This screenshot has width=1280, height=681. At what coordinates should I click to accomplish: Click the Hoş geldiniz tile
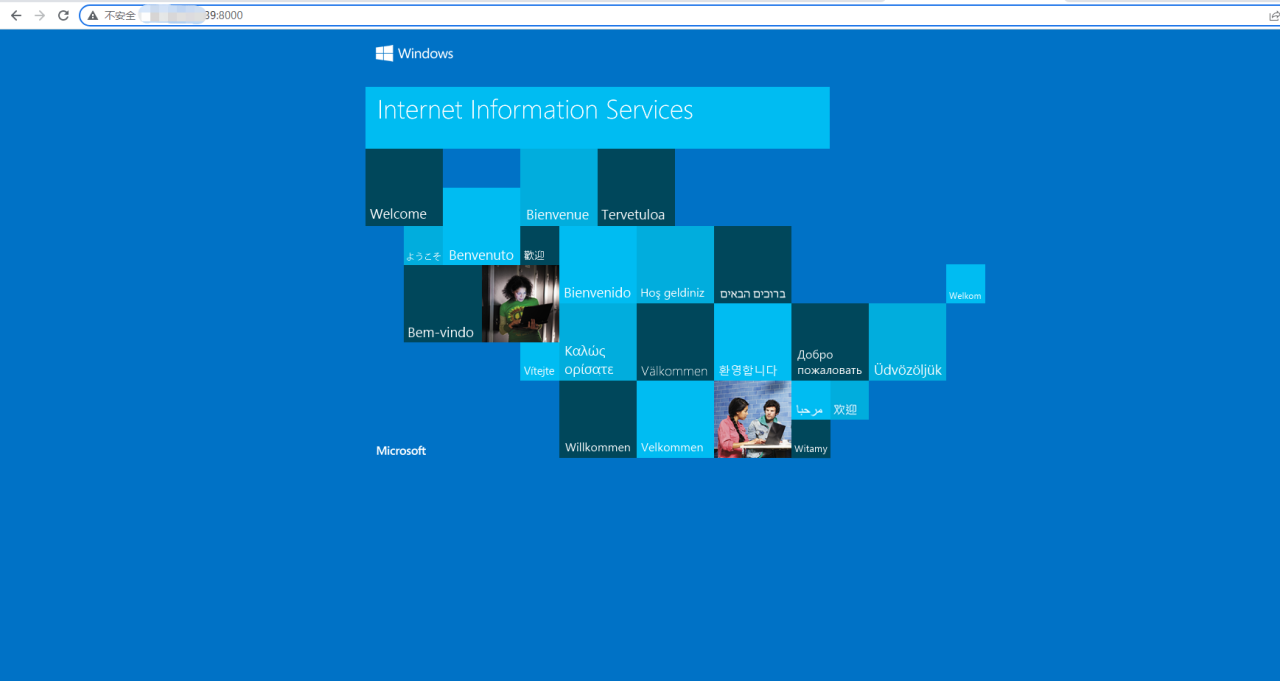[x=675, y=265]
